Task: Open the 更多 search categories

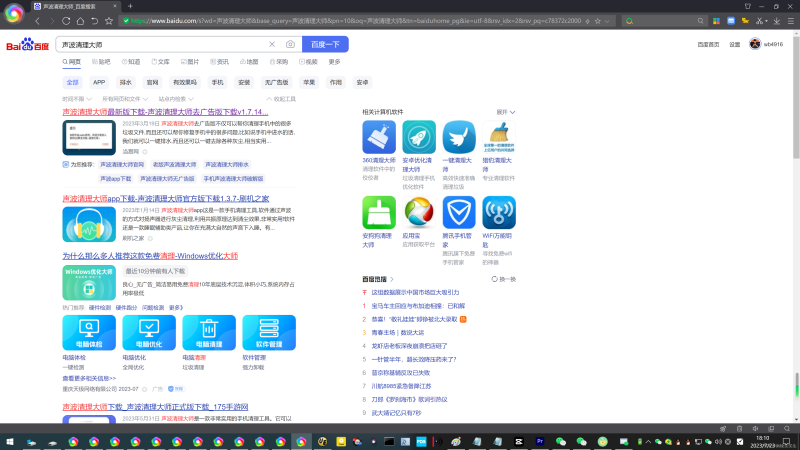Action: coord(334,62)
